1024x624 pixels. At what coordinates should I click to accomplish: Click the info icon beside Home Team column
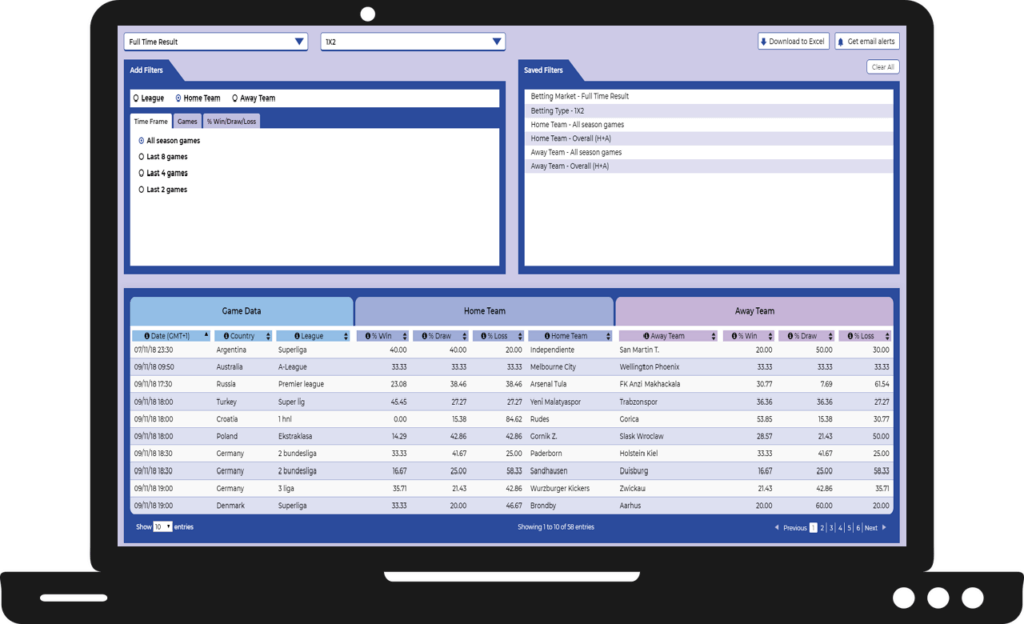(x=545, y=337)
